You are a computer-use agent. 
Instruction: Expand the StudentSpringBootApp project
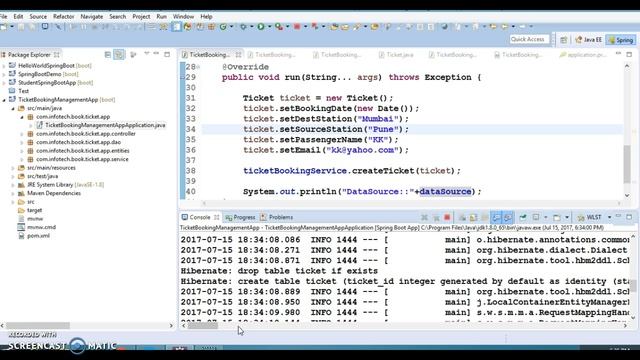(x=4, y=83)
